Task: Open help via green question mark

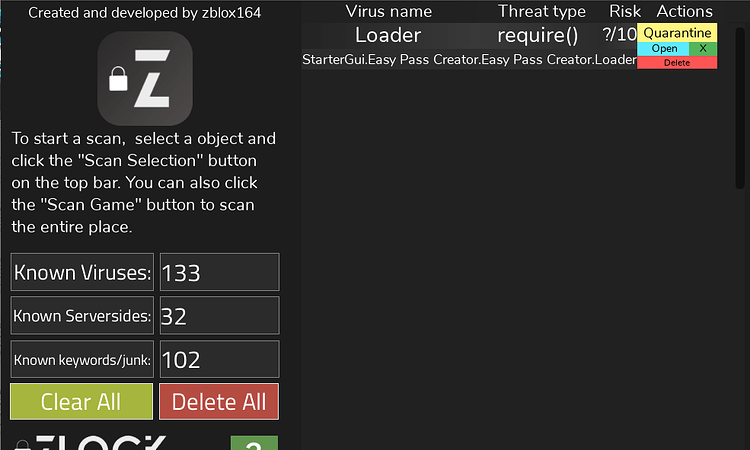Action: (254, 444)
